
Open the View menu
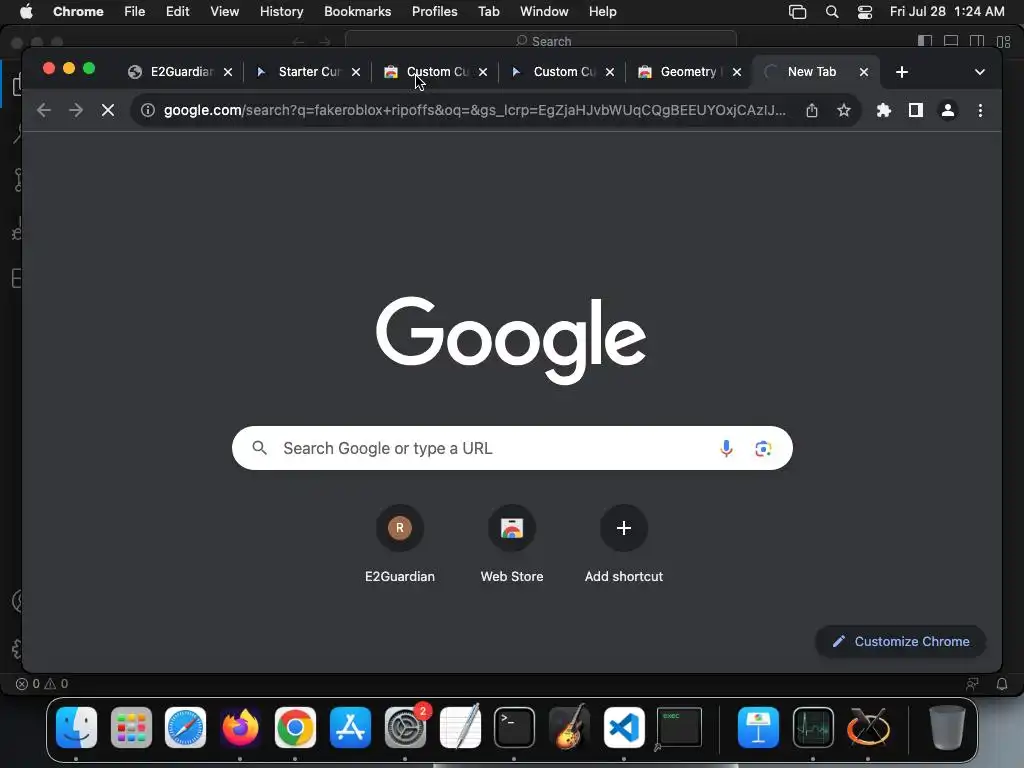click(225, 12)
